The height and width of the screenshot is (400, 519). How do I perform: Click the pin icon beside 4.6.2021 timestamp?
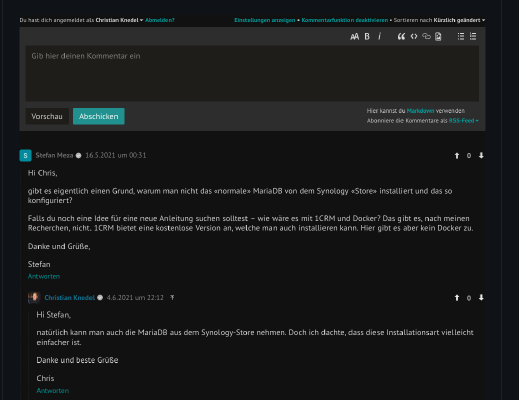click(172, 297)
